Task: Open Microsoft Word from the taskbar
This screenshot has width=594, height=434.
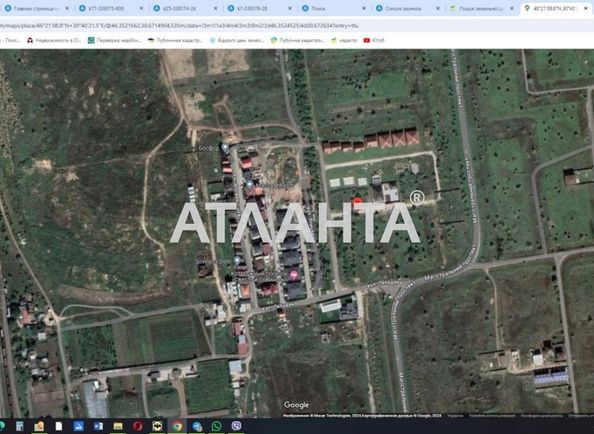Action: coord(98,426)
